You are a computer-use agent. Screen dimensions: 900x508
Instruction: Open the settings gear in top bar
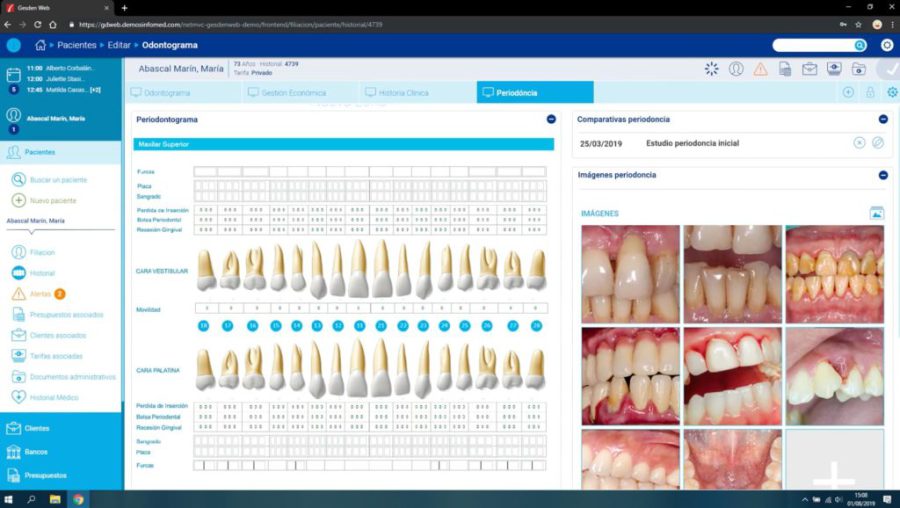pyautogui.click(x=886, y=45)
